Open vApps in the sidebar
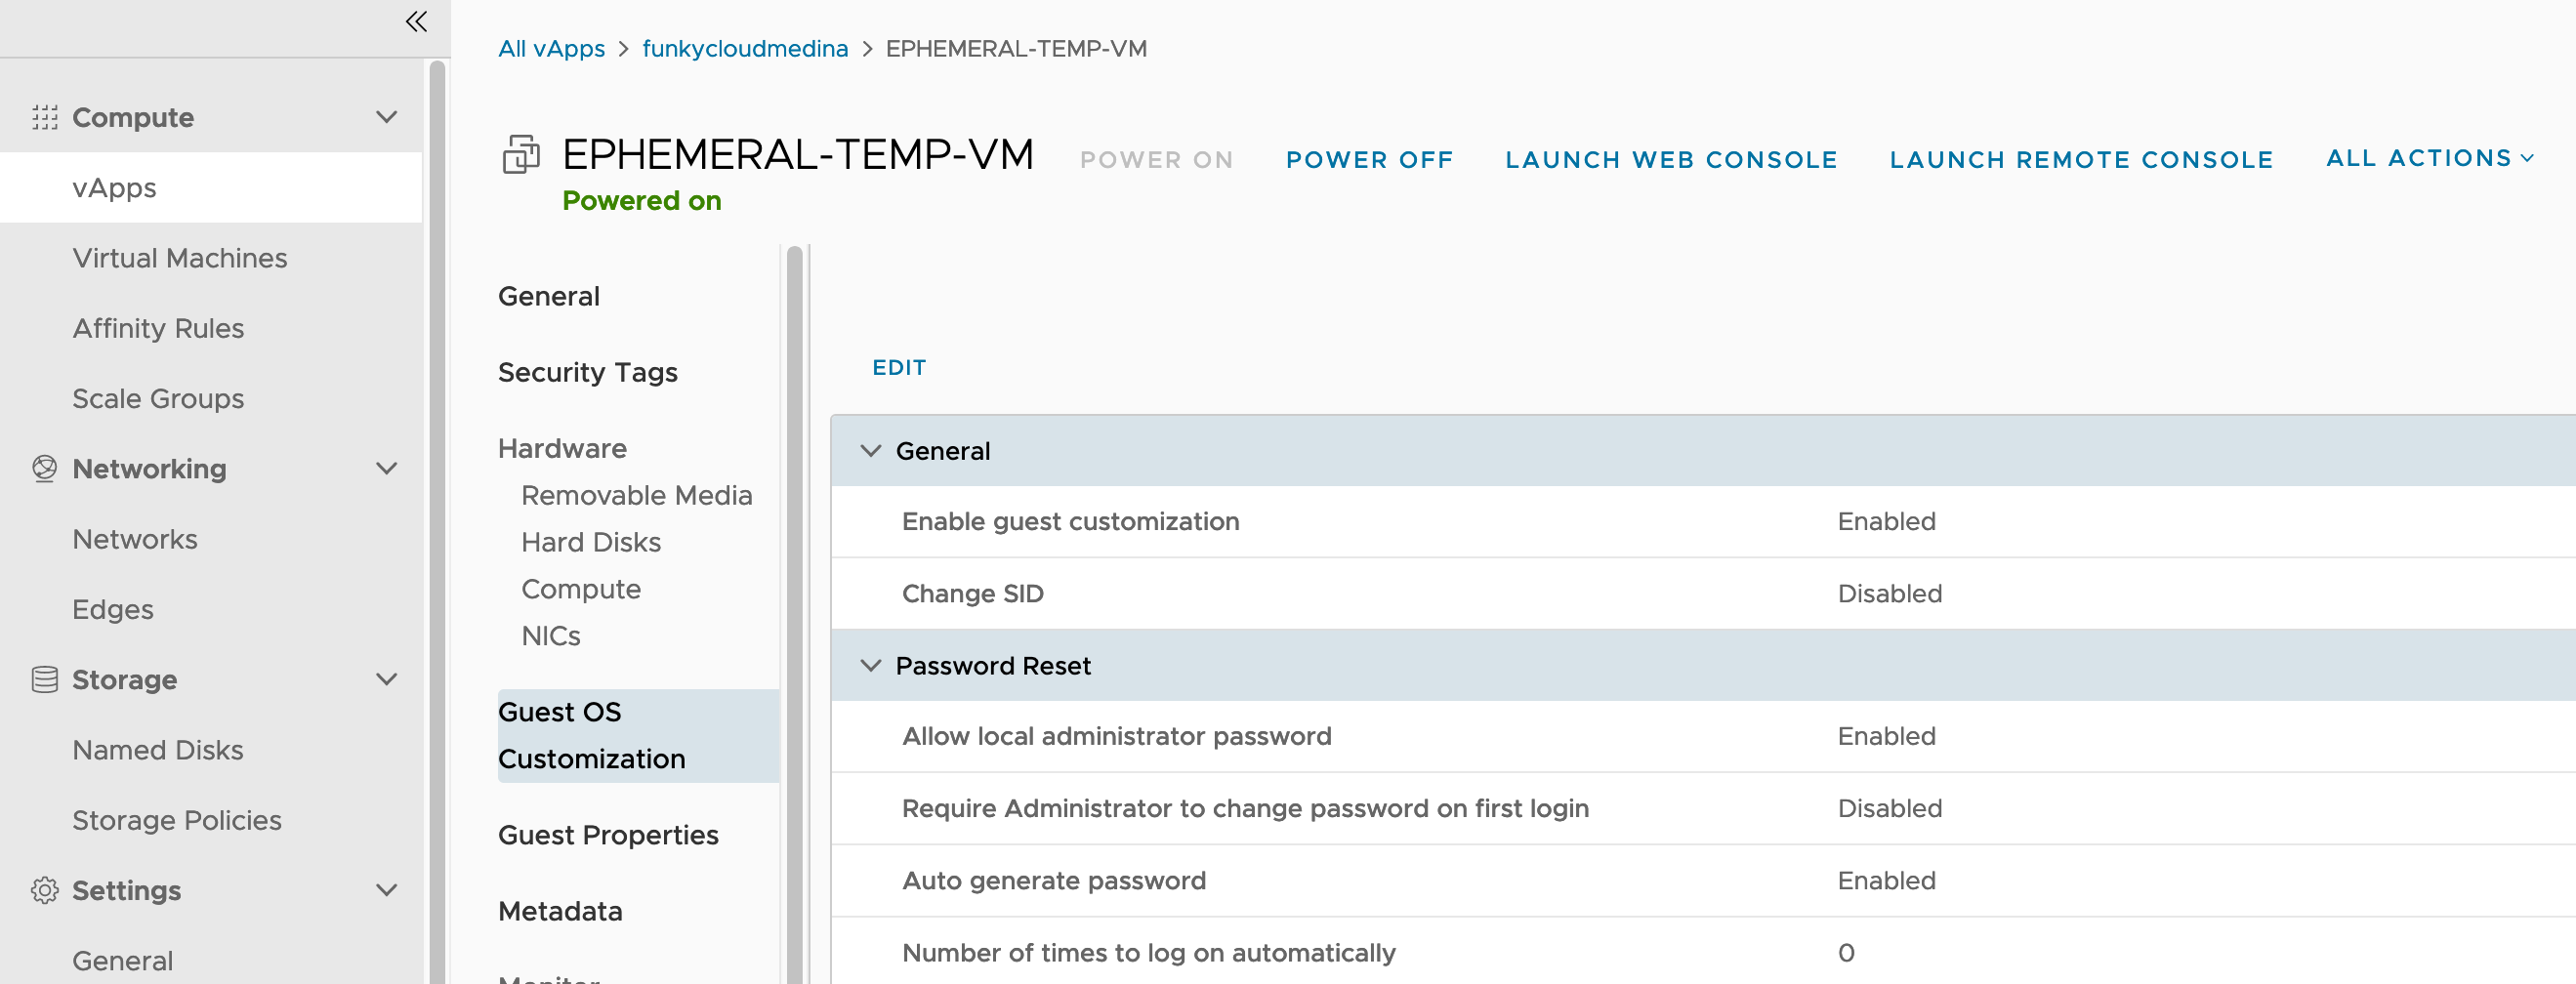The width and height of the screenshot is (2576, 984). tap(211, 188)
